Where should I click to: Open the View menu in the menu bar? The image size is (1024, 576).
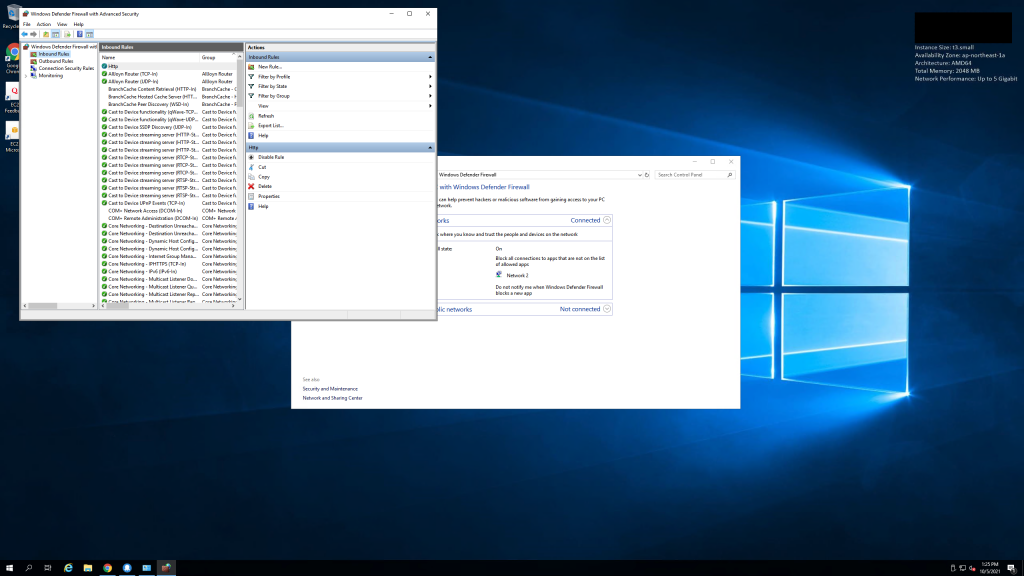(62, 24)
